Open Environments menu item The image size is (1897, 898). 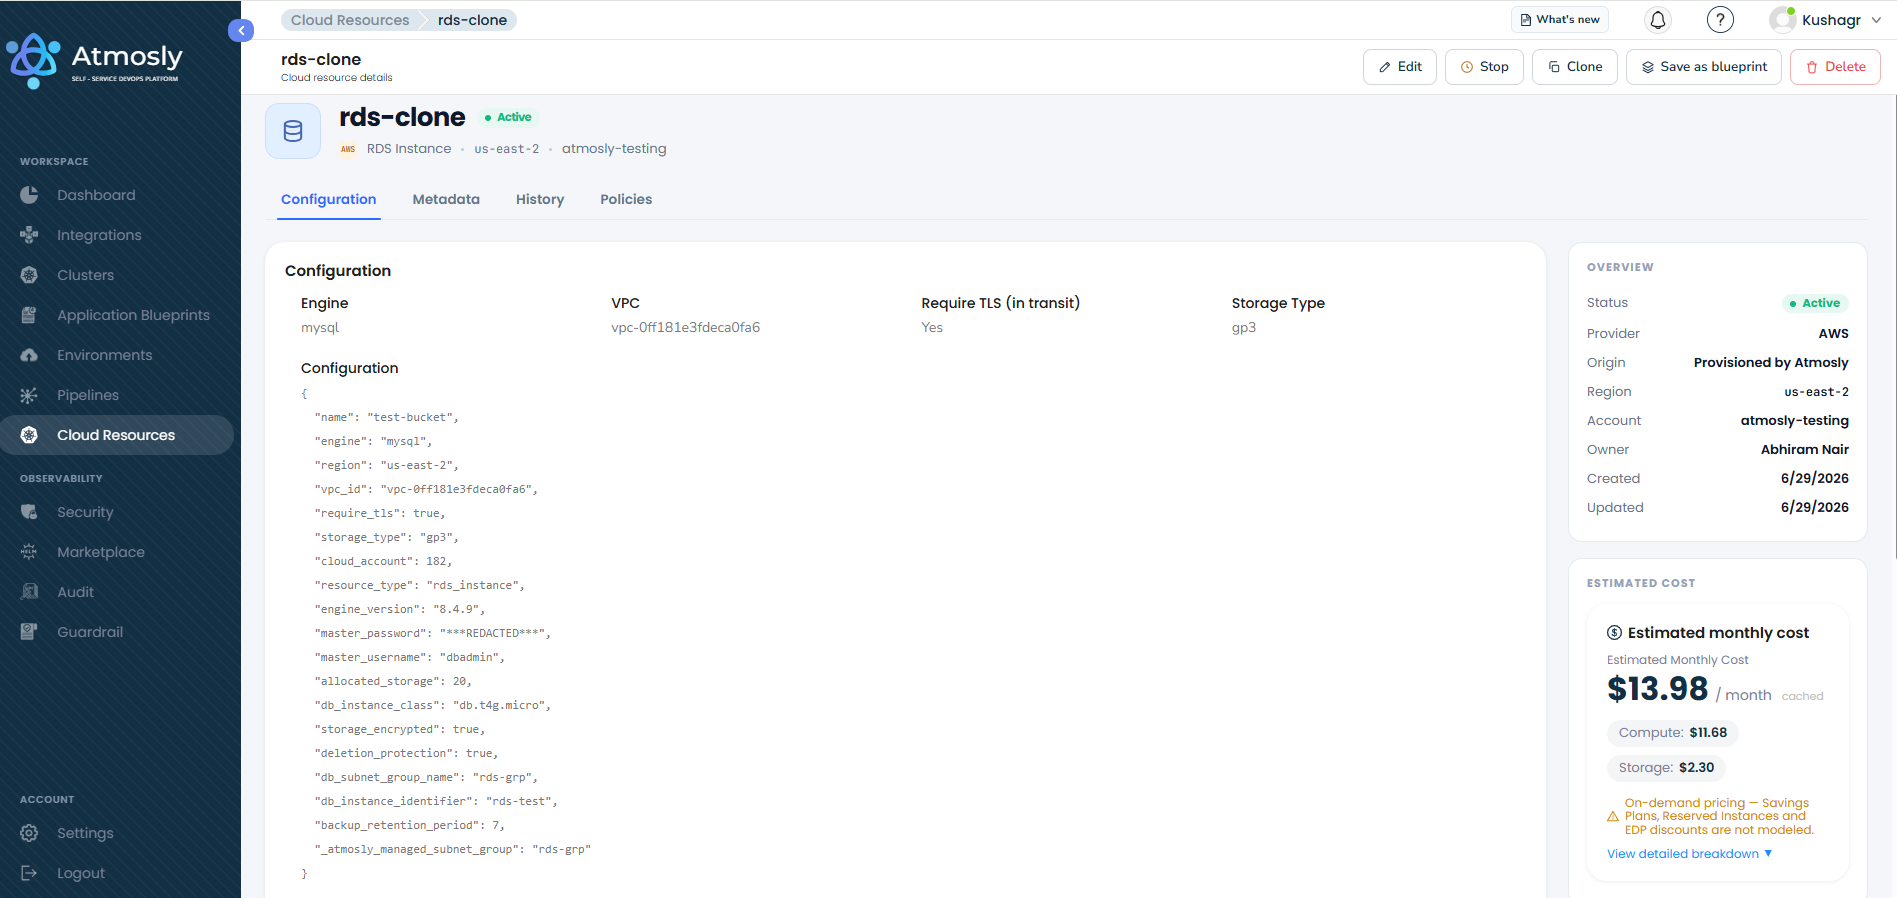(x=117, y=355)
